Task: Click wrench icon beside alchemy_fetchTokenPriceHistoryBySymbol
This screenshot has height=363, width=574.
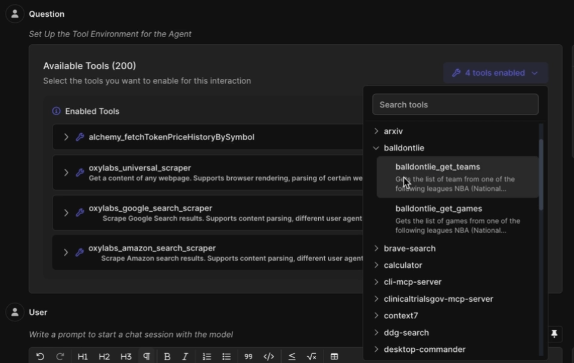Action: click(x=80, y=137)
